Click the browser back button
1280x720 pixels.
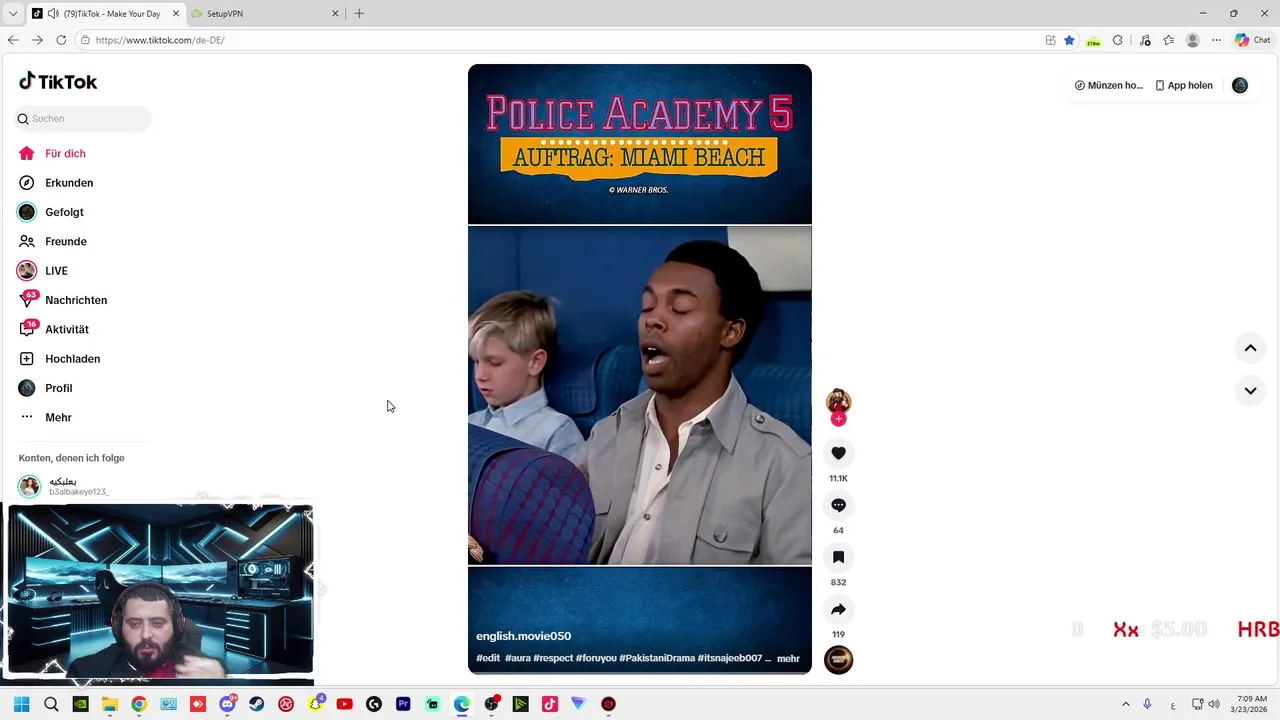tap(13, 40)
